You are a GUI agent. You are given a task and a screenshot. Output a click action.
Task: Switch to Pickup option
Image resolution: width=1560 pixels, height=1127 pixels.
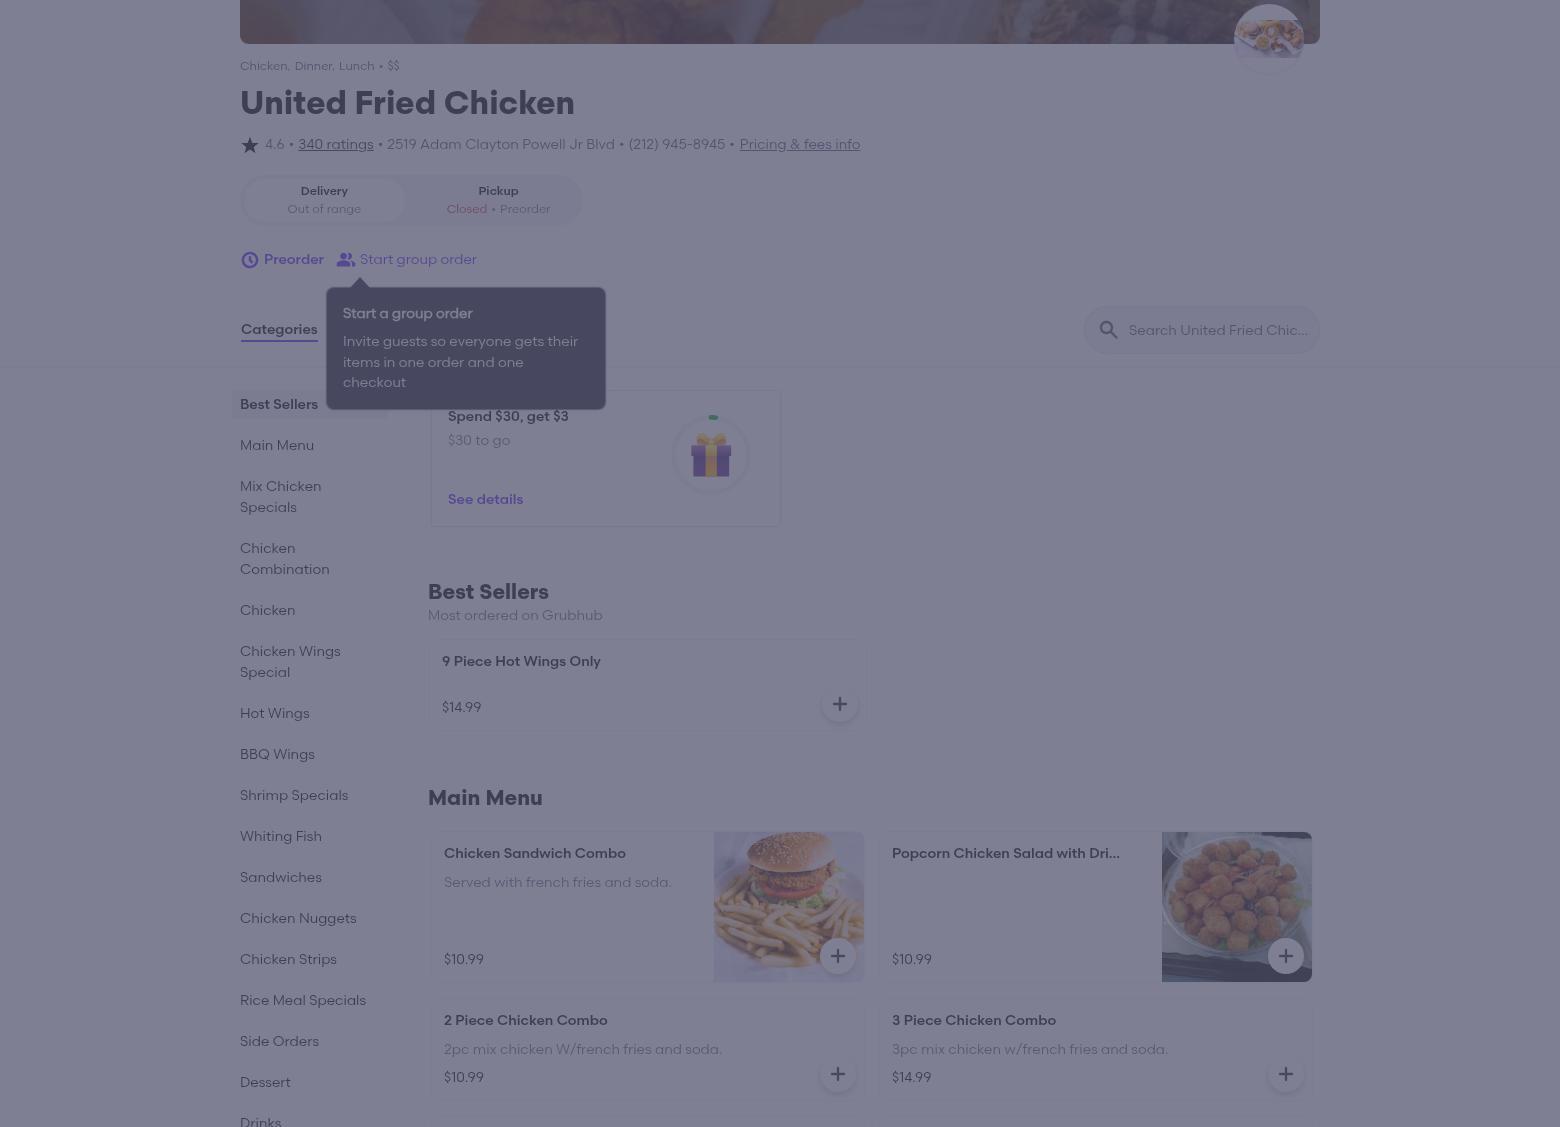[x=498, y=199]
